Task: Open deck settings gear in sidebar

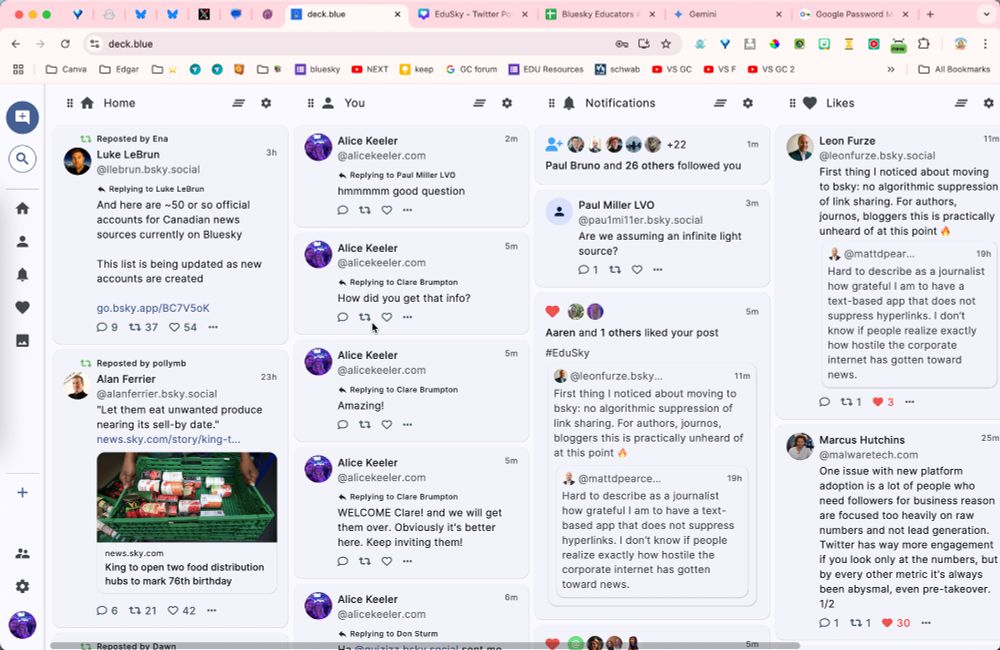Action: [22, 586]
